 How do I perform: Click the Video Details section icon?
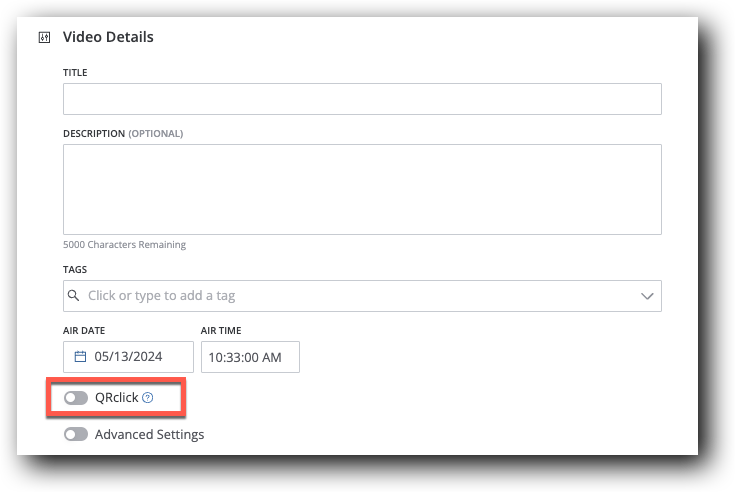[44, 38]
